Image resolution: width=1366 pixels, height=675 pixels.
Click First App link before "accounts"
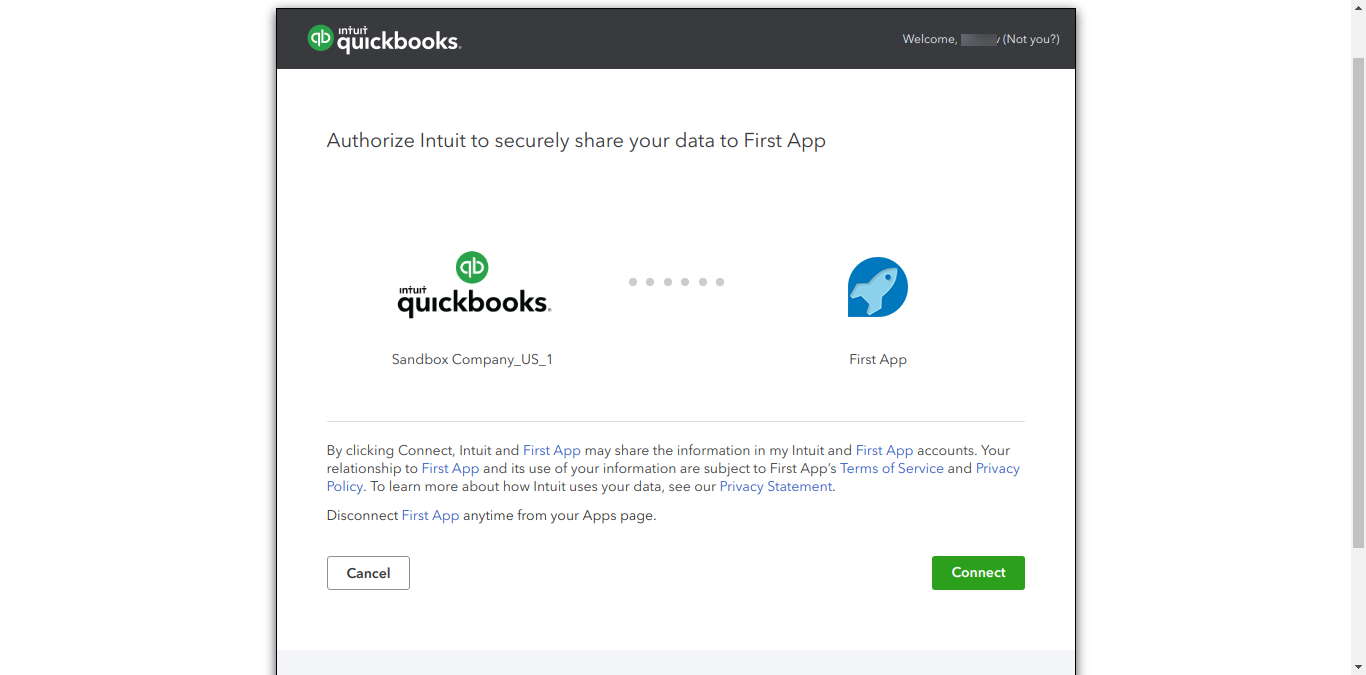(x=884, y=450)
